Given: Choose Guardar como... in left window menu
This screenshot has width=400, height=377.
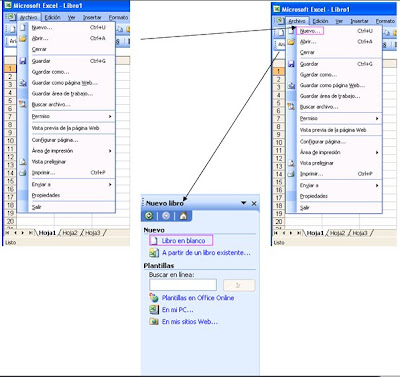Looking at the screenshot, I should click(50, 72).
